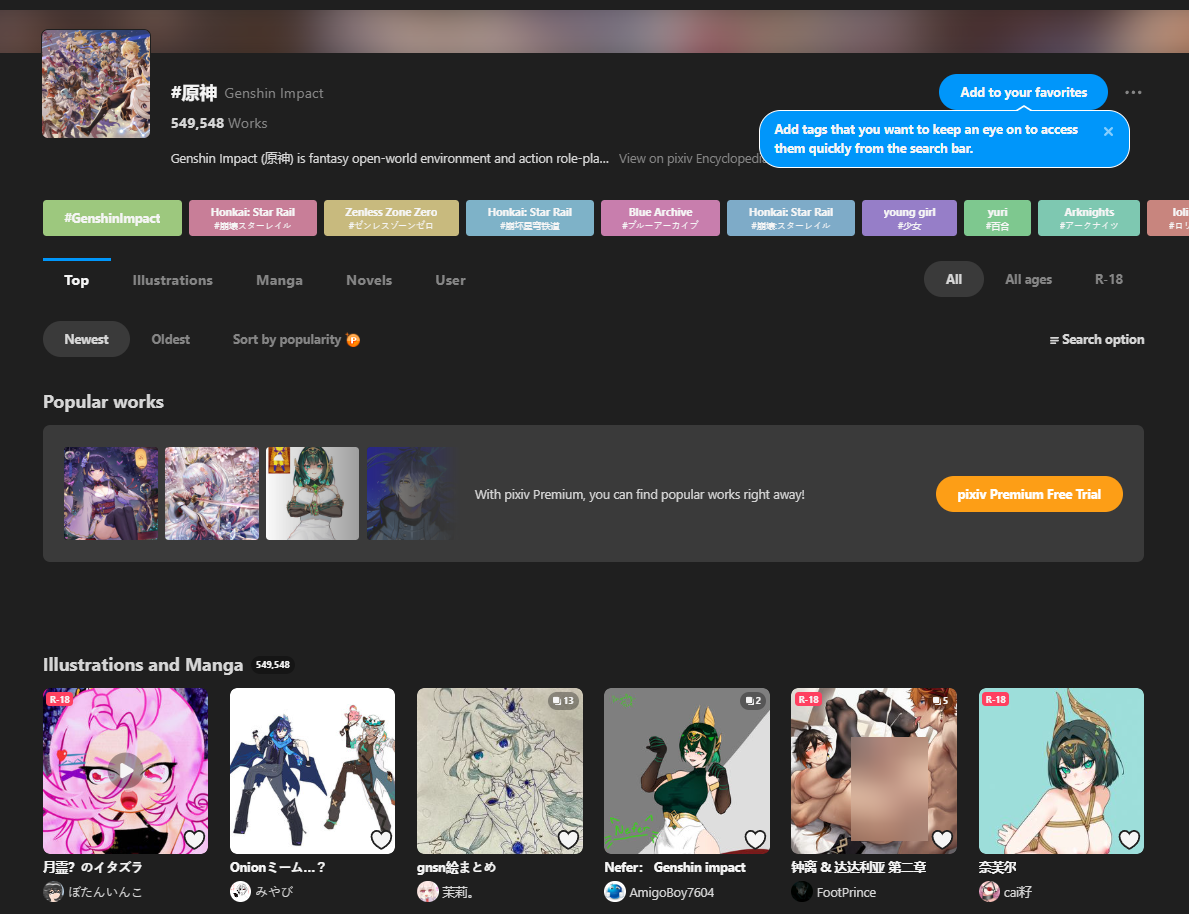The image size is (1189, 914).
Task: Open artist name ぼたんいんこ
Action: (x=105, y=893)
